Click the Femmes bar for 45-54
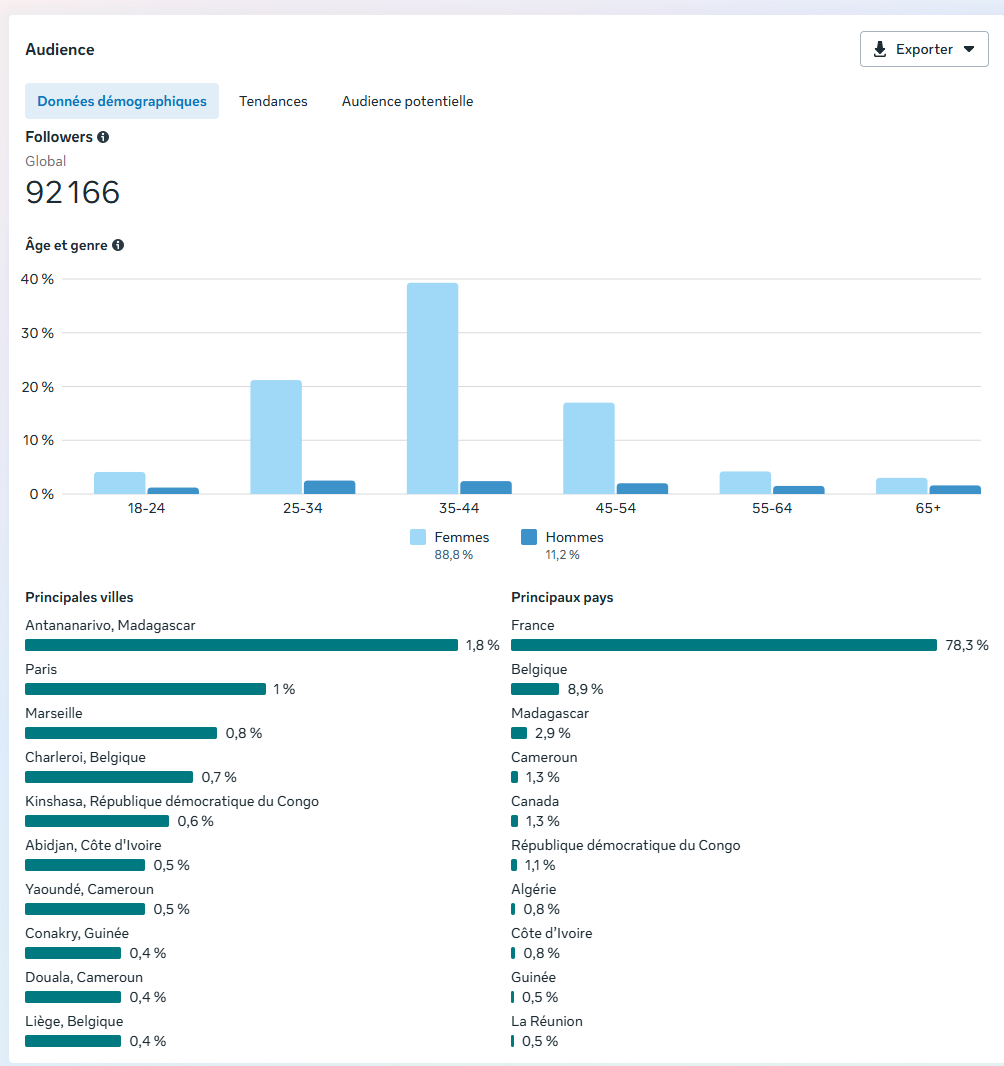 click(x=589, y=448)
